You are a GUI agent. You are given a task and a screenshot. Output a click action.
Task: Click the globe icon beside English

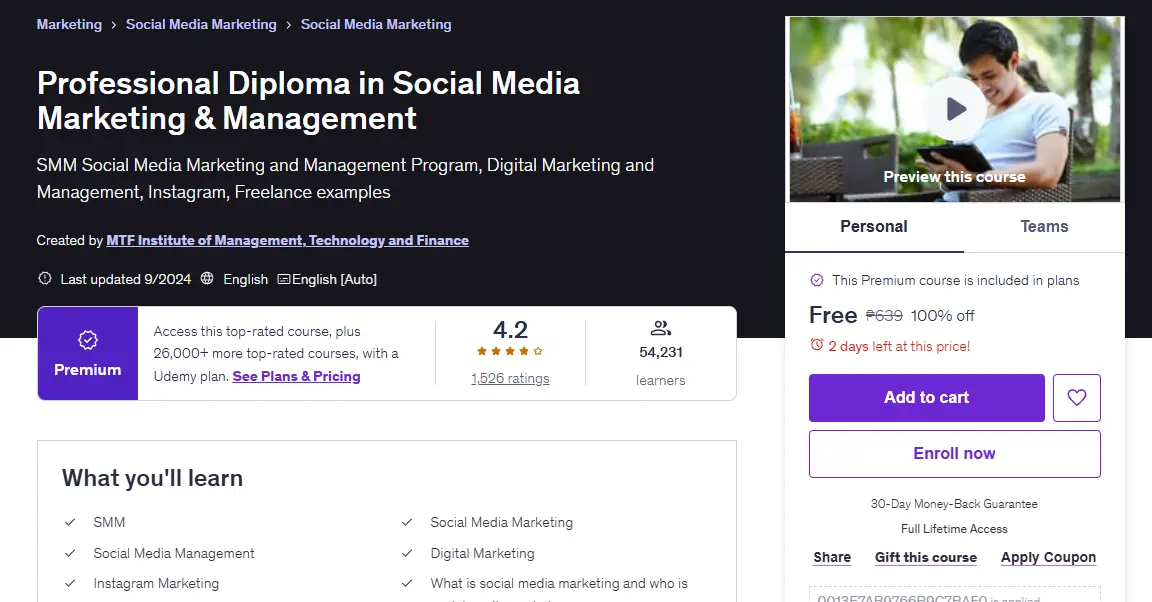coord(207,279)
